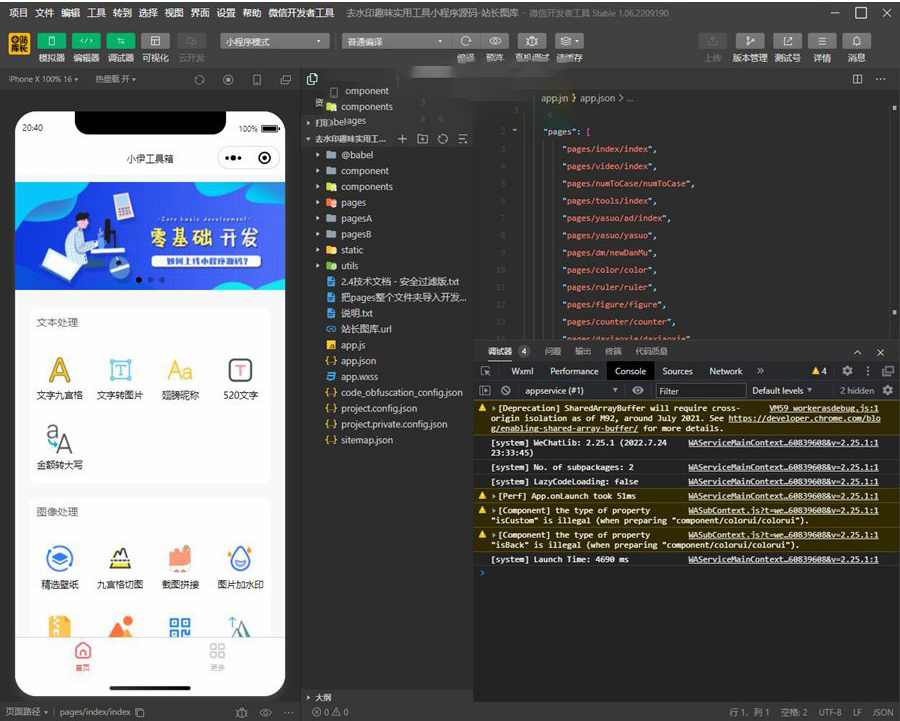Click the clear cache layers icon
The width and height of the screenshot is (900, 721).
tap(569, 41)
